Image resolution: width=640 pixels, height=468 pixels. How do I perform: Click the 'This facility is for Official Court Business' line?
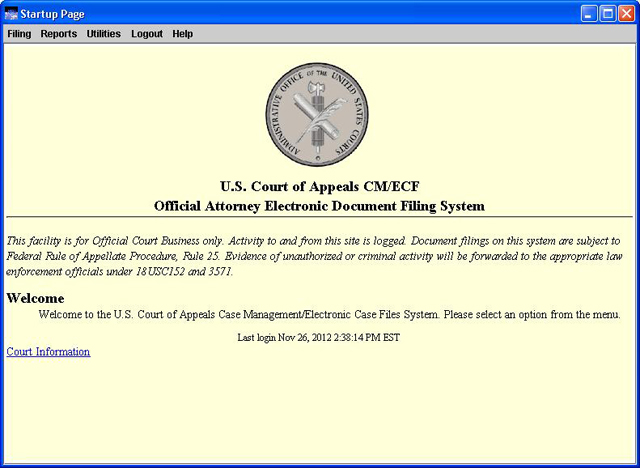tap(313, 241)
